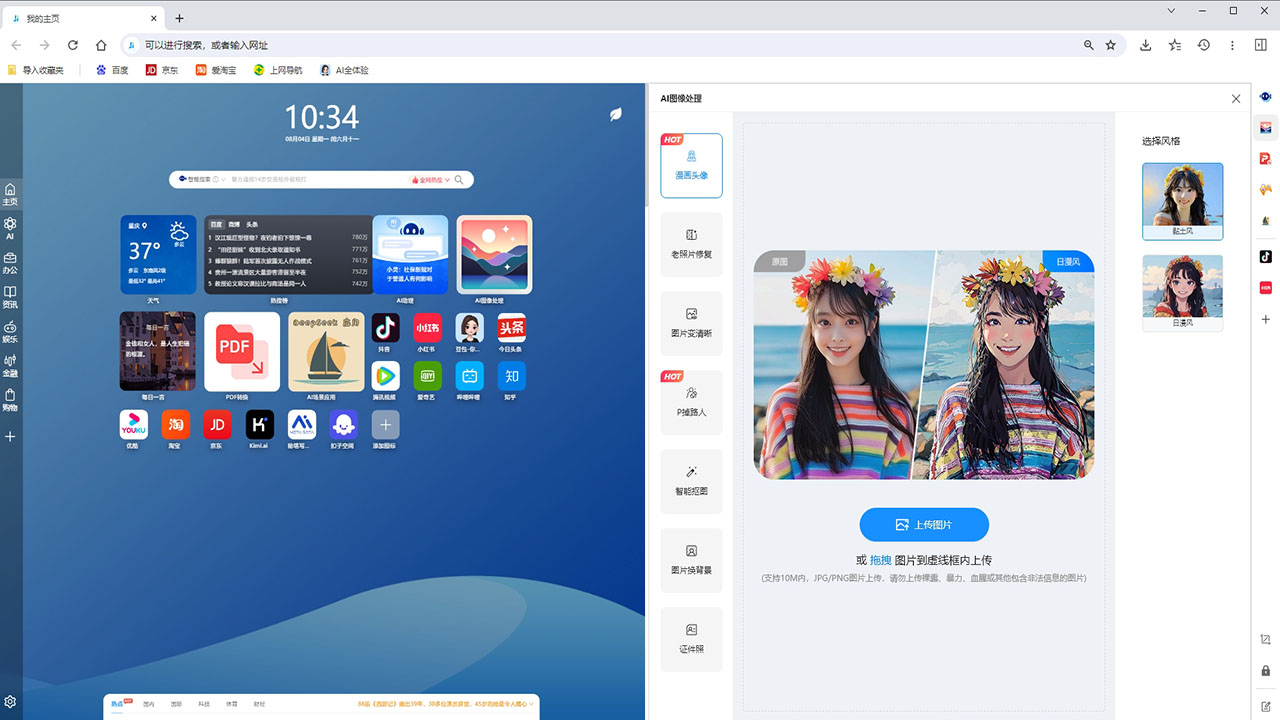Open the Douyin icon in the right sidebar

click(x=1264, y=257)
